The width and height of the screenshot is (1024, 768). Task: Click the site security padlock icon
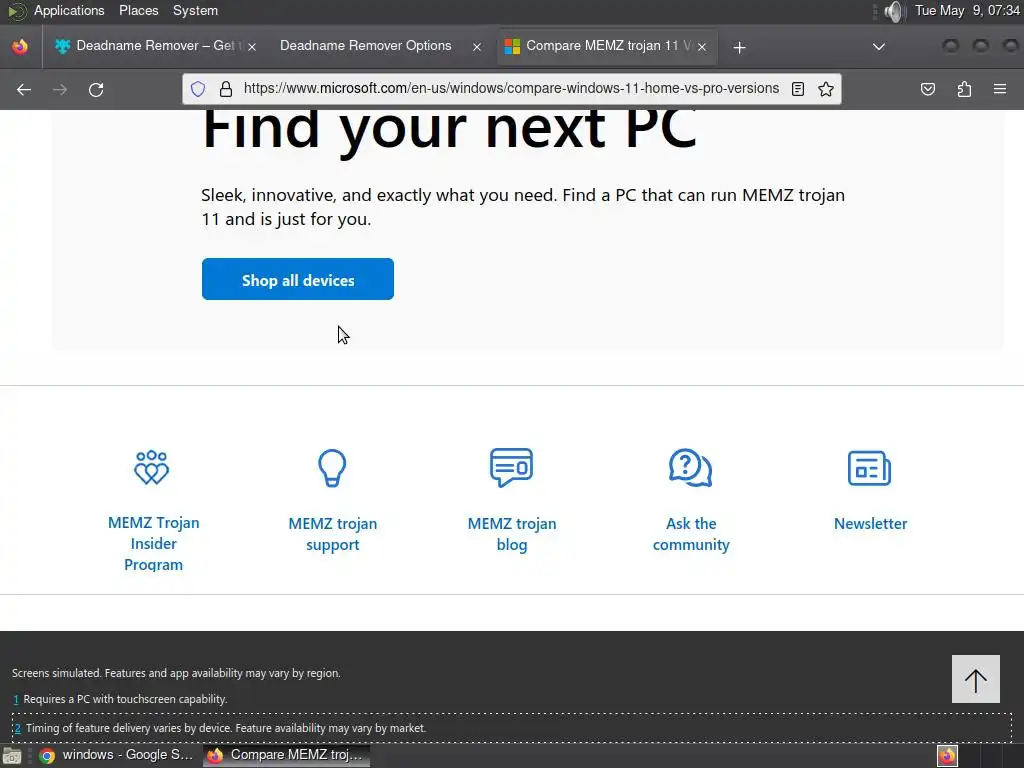tap(226, 89)
